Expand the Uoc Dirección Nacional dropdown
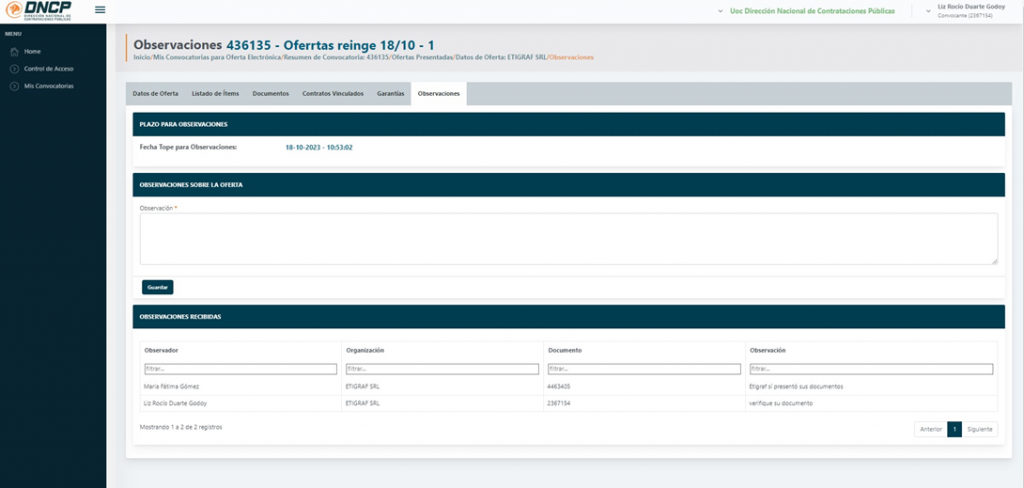 pos(806,11)
